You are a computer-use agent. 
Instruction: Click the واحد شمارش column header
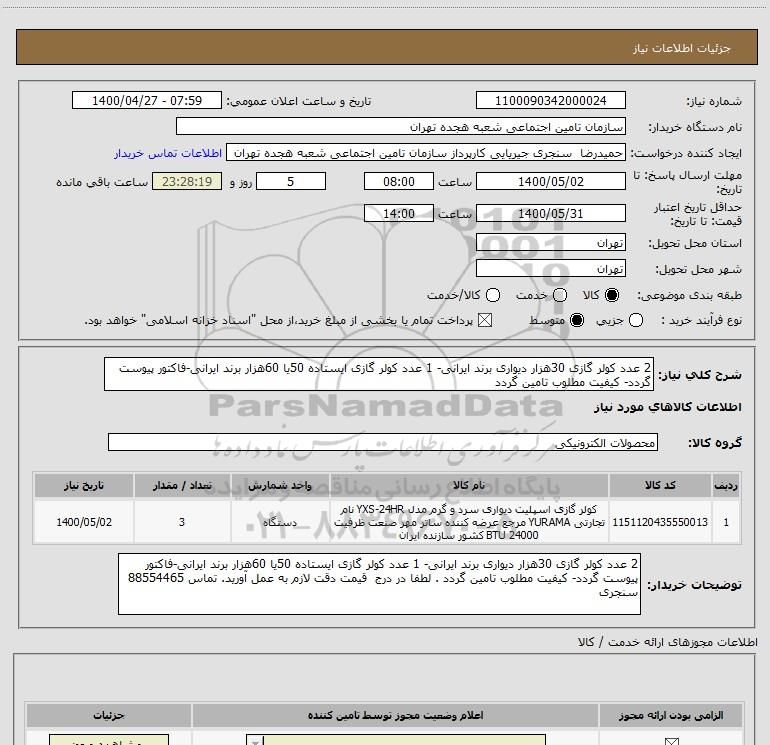coord(280,486)
